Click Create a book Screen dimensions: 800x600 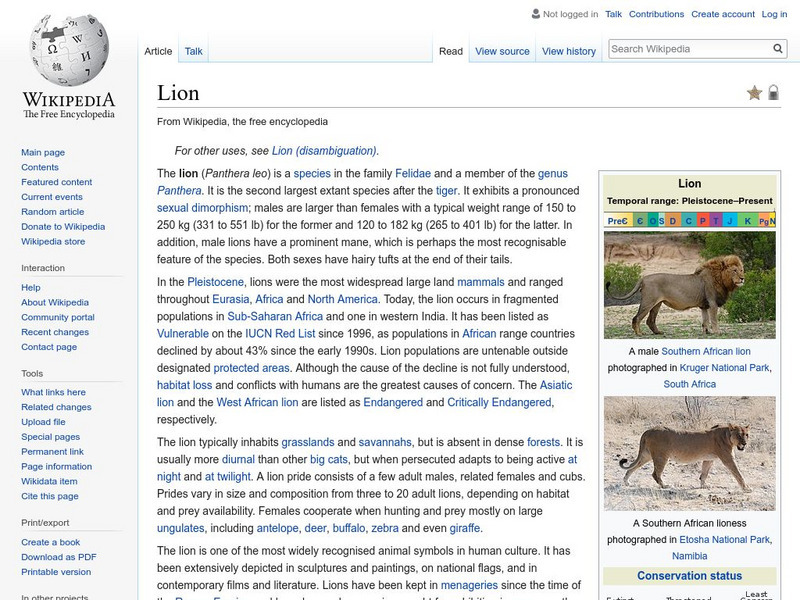click(51, 542)
